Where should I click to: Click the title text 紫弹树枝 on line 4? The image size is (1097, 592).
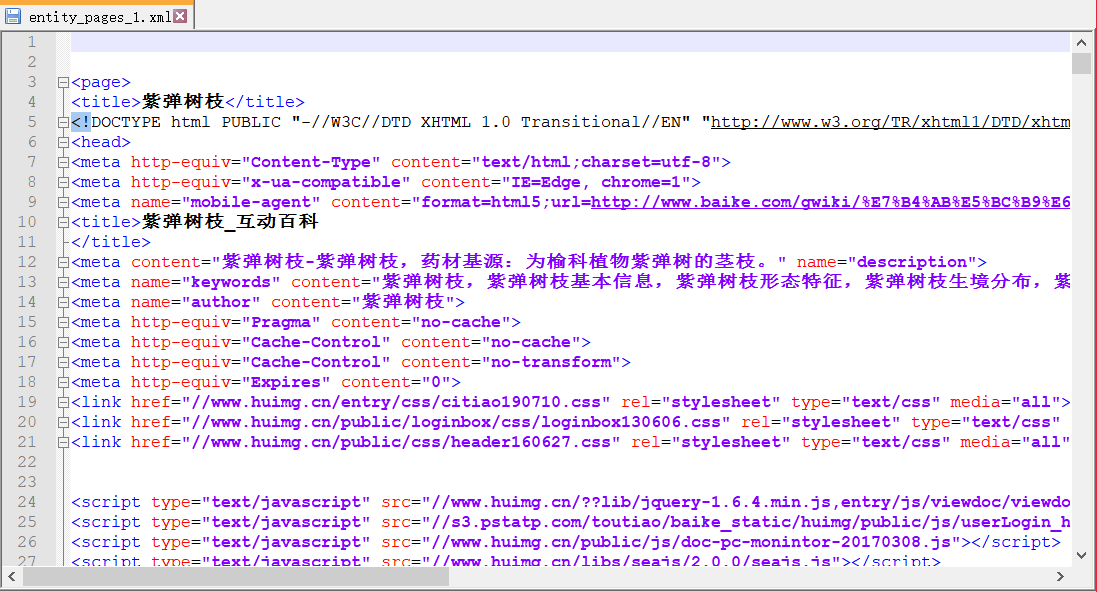183,102
